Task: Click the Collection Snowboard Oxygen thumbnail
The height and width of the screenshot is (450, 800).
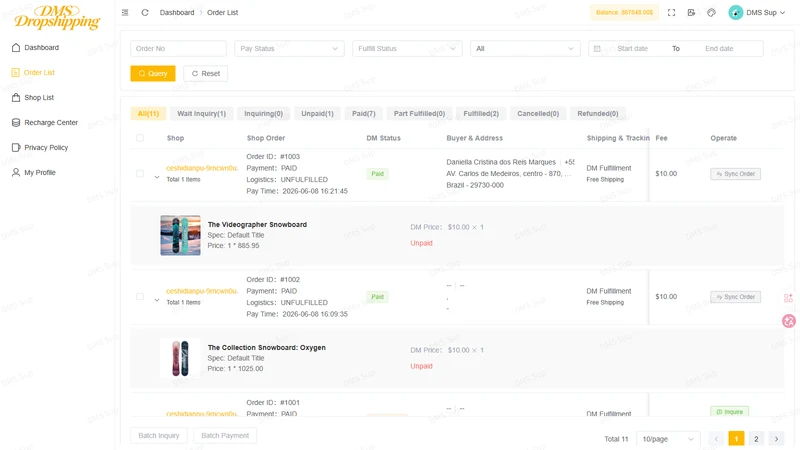Action: pos(180,358)
